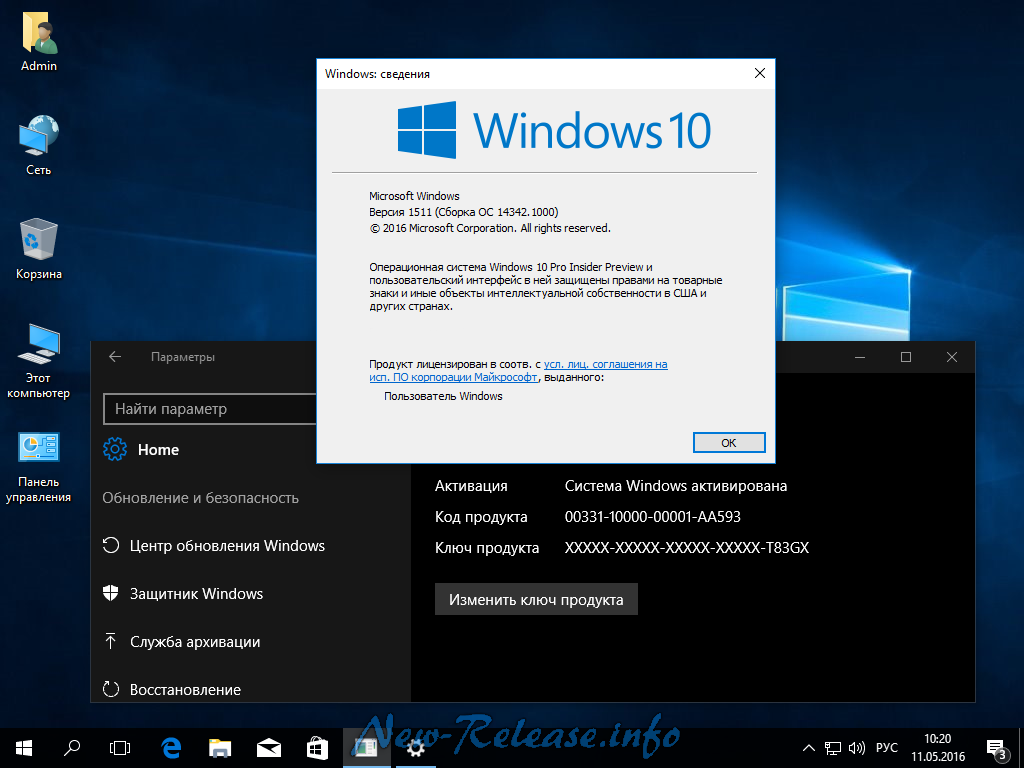The height and width of the screenshot is (768, 1024).
Task: Open the Windows Store taskbar icon
Action: [x=317, y=748]
